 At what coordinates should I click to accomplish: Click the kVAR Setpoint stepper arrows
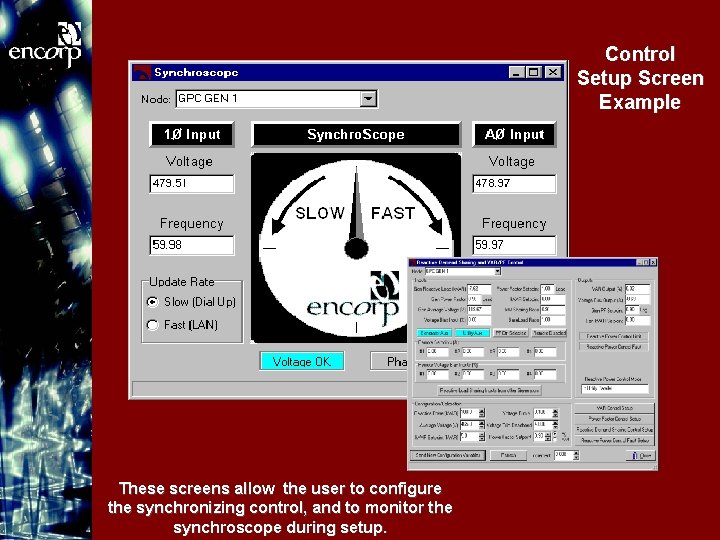point(482,437)
